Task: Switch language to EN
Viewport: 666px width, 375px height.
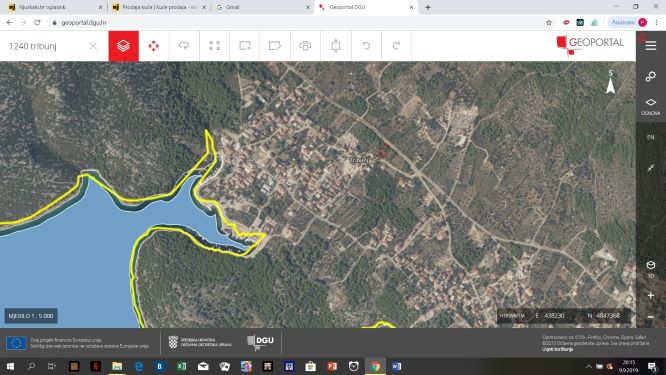Action: pyautogui.click(x=651, y=137)
